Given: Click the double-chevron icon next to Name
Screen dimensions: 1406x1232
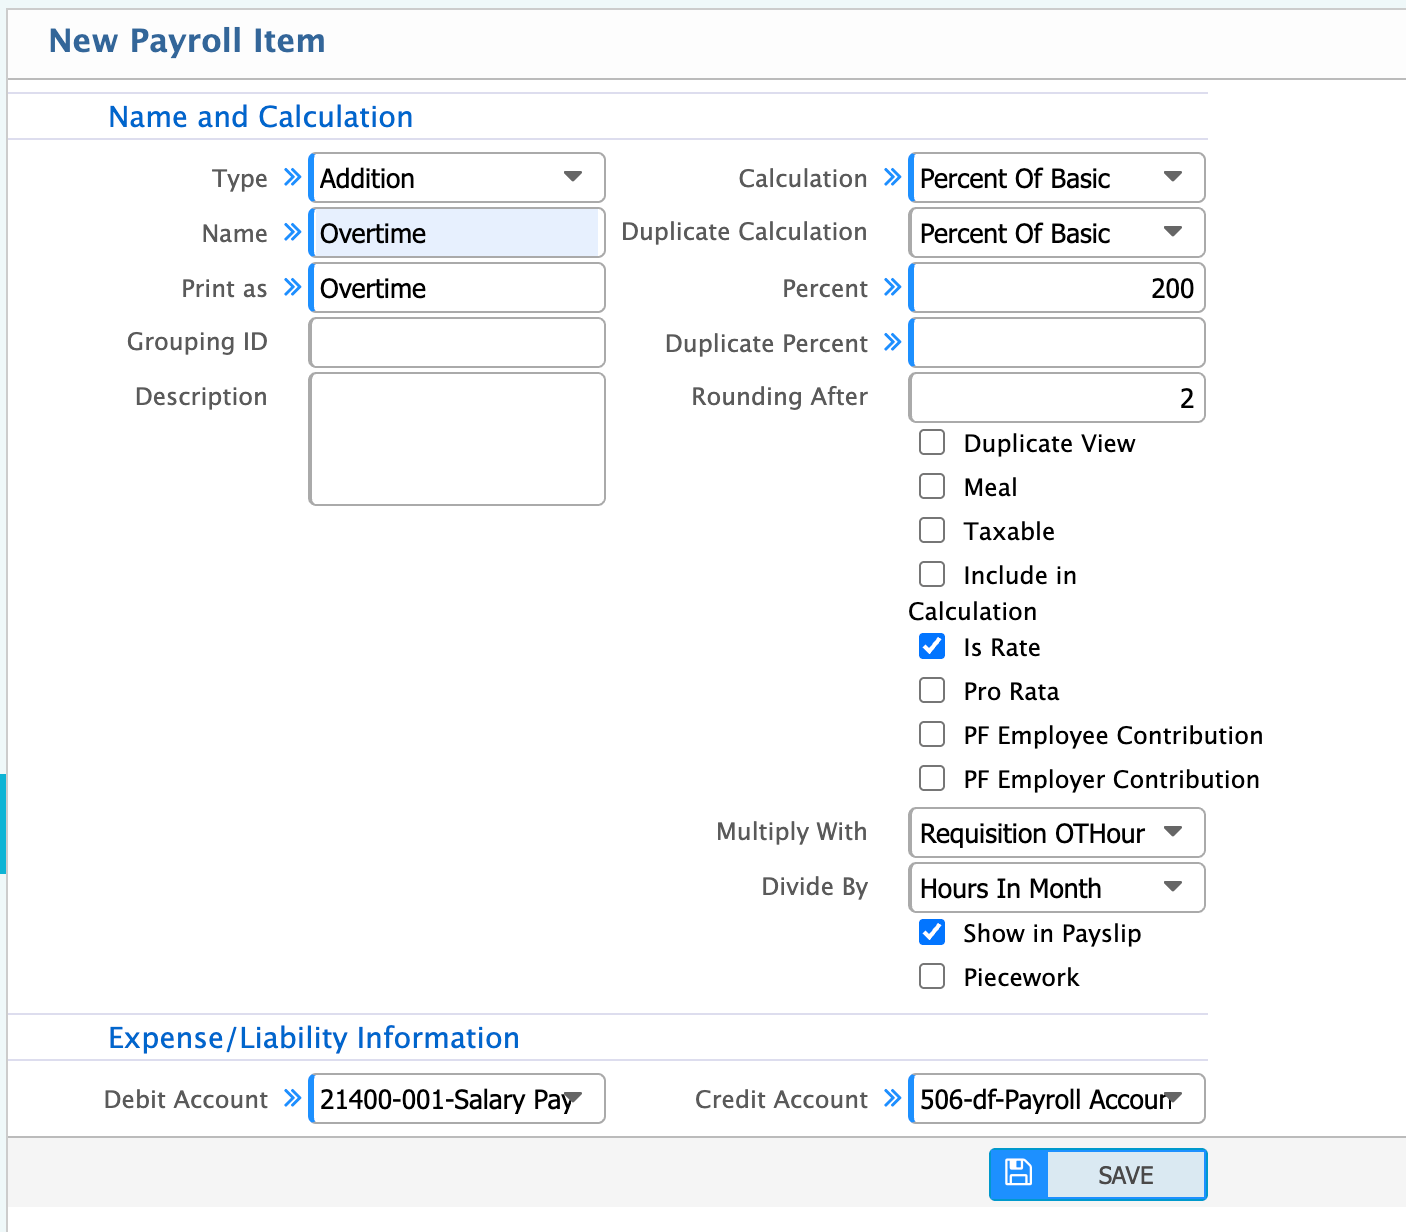Looking at the screenshot, I should pos(291,231).
